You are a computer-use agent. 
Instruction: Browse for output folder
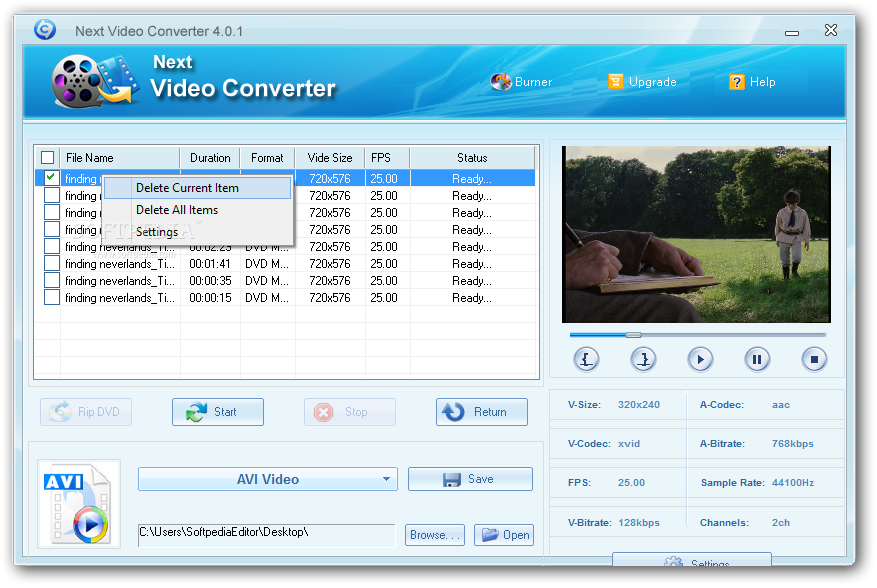point(435,535)
